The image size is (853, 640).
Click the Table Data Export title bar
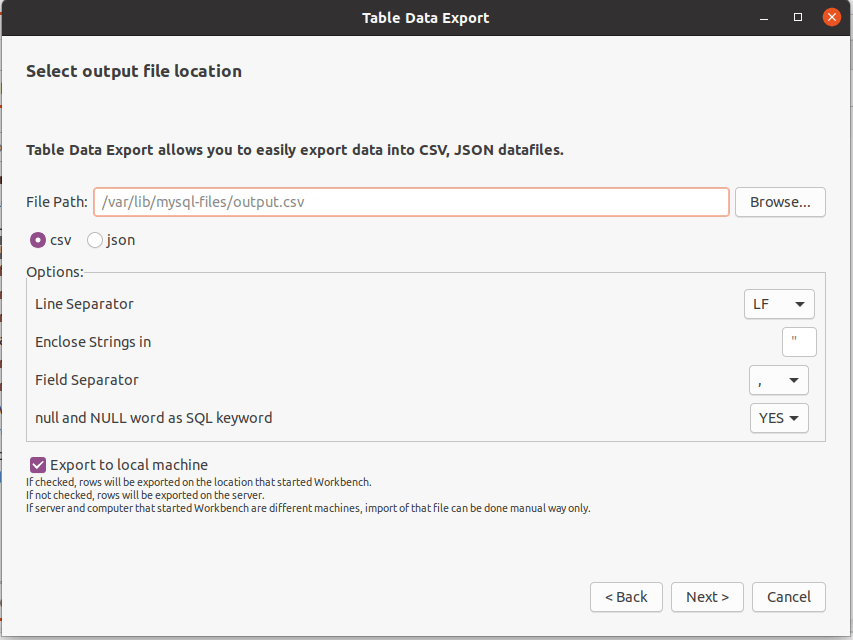click(425, 17)
